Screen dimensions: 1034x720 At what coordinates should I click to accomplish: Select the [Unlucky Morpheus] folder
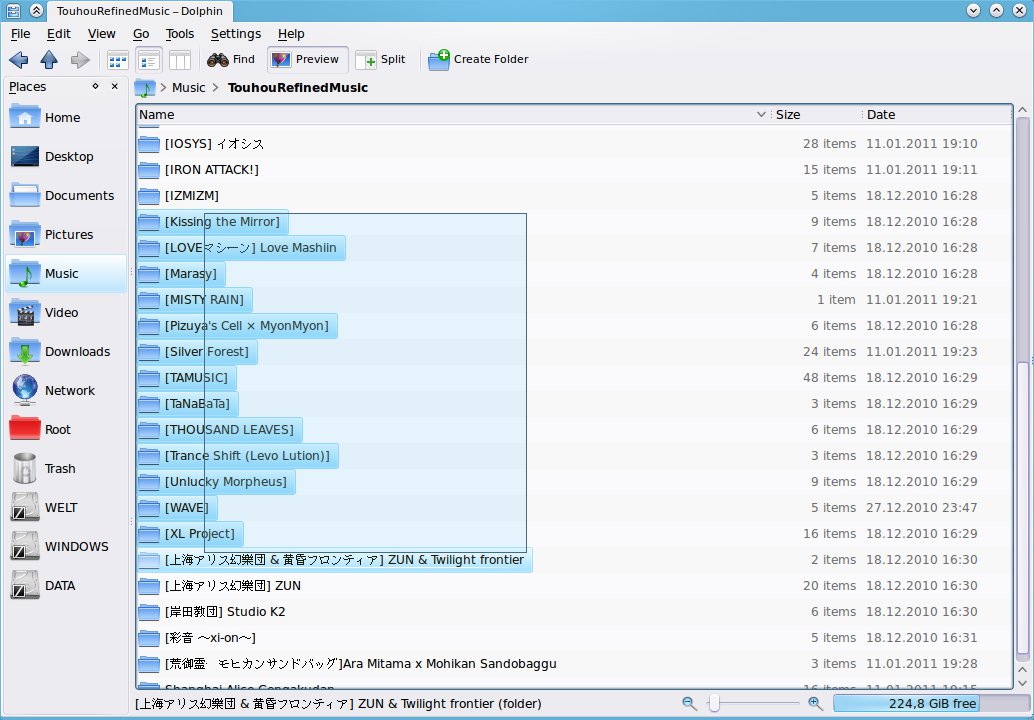coord(216,482)
